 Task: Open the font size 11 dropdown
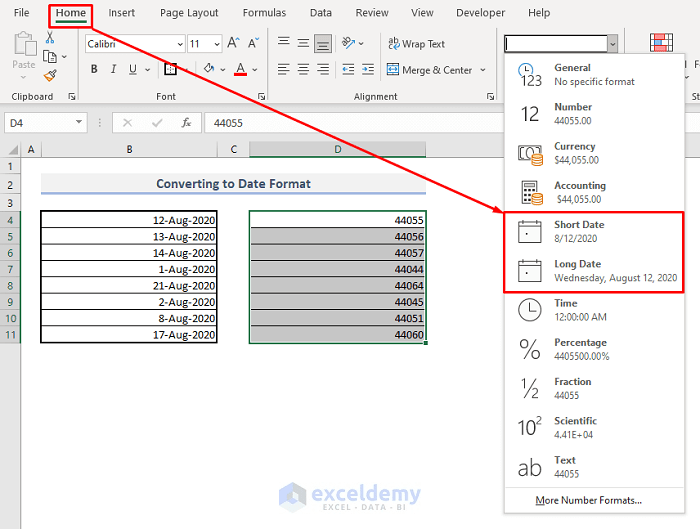[217, 44]
